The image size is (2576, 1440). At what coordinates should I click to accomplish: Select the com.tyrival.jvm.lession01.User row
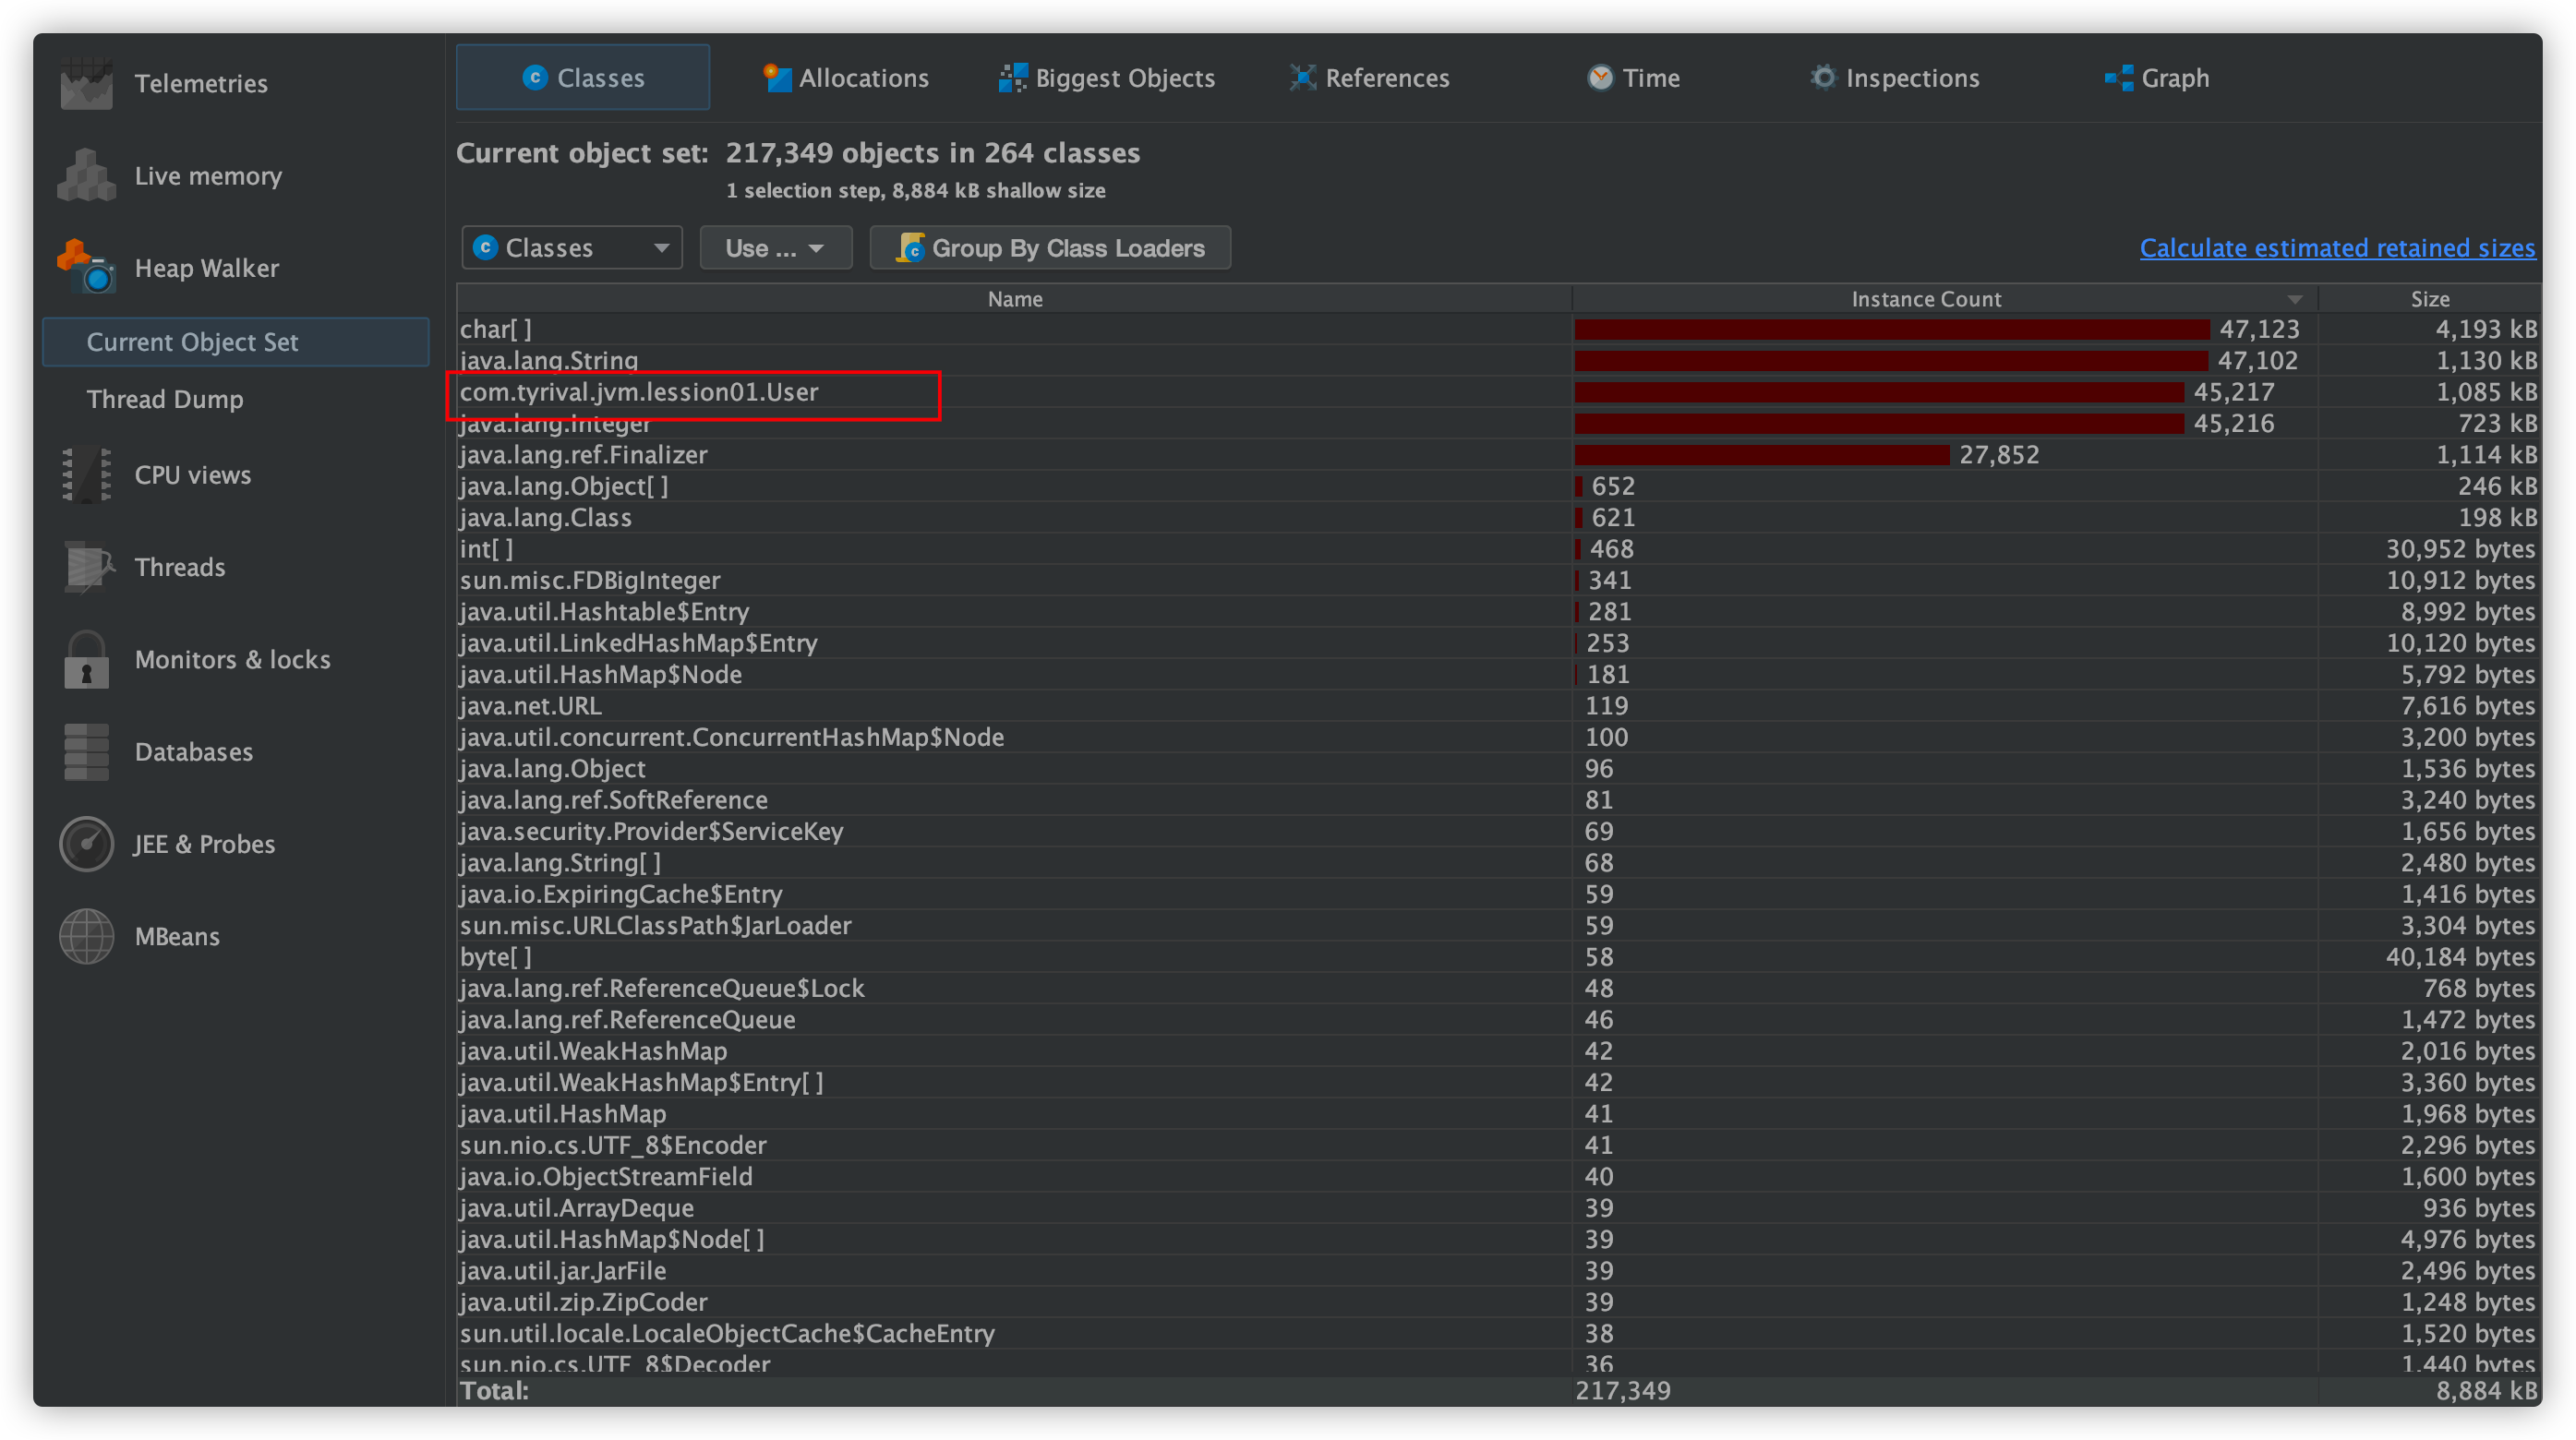pyautogui.click(x=640, y=392)
